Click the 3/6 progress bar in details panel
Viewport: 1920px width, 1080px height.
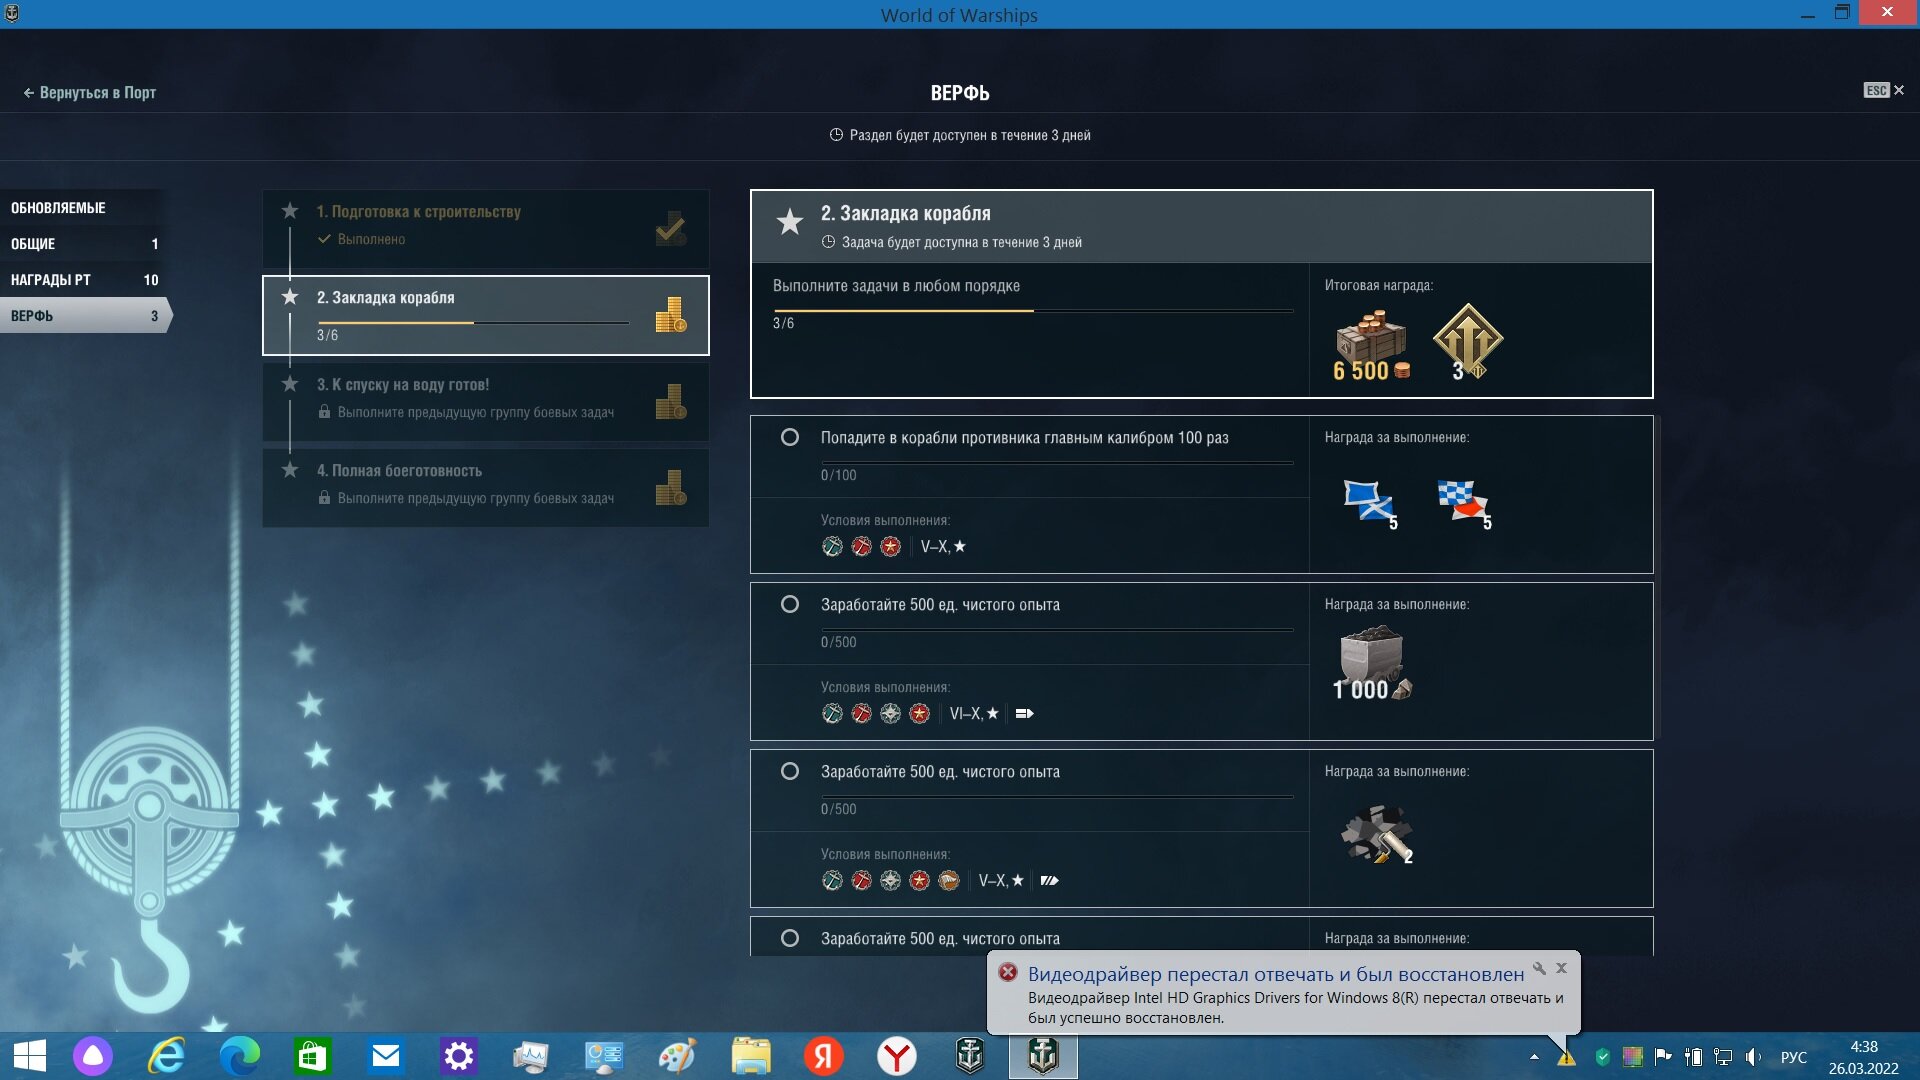pyautogui.click(x=1032, y=311)
